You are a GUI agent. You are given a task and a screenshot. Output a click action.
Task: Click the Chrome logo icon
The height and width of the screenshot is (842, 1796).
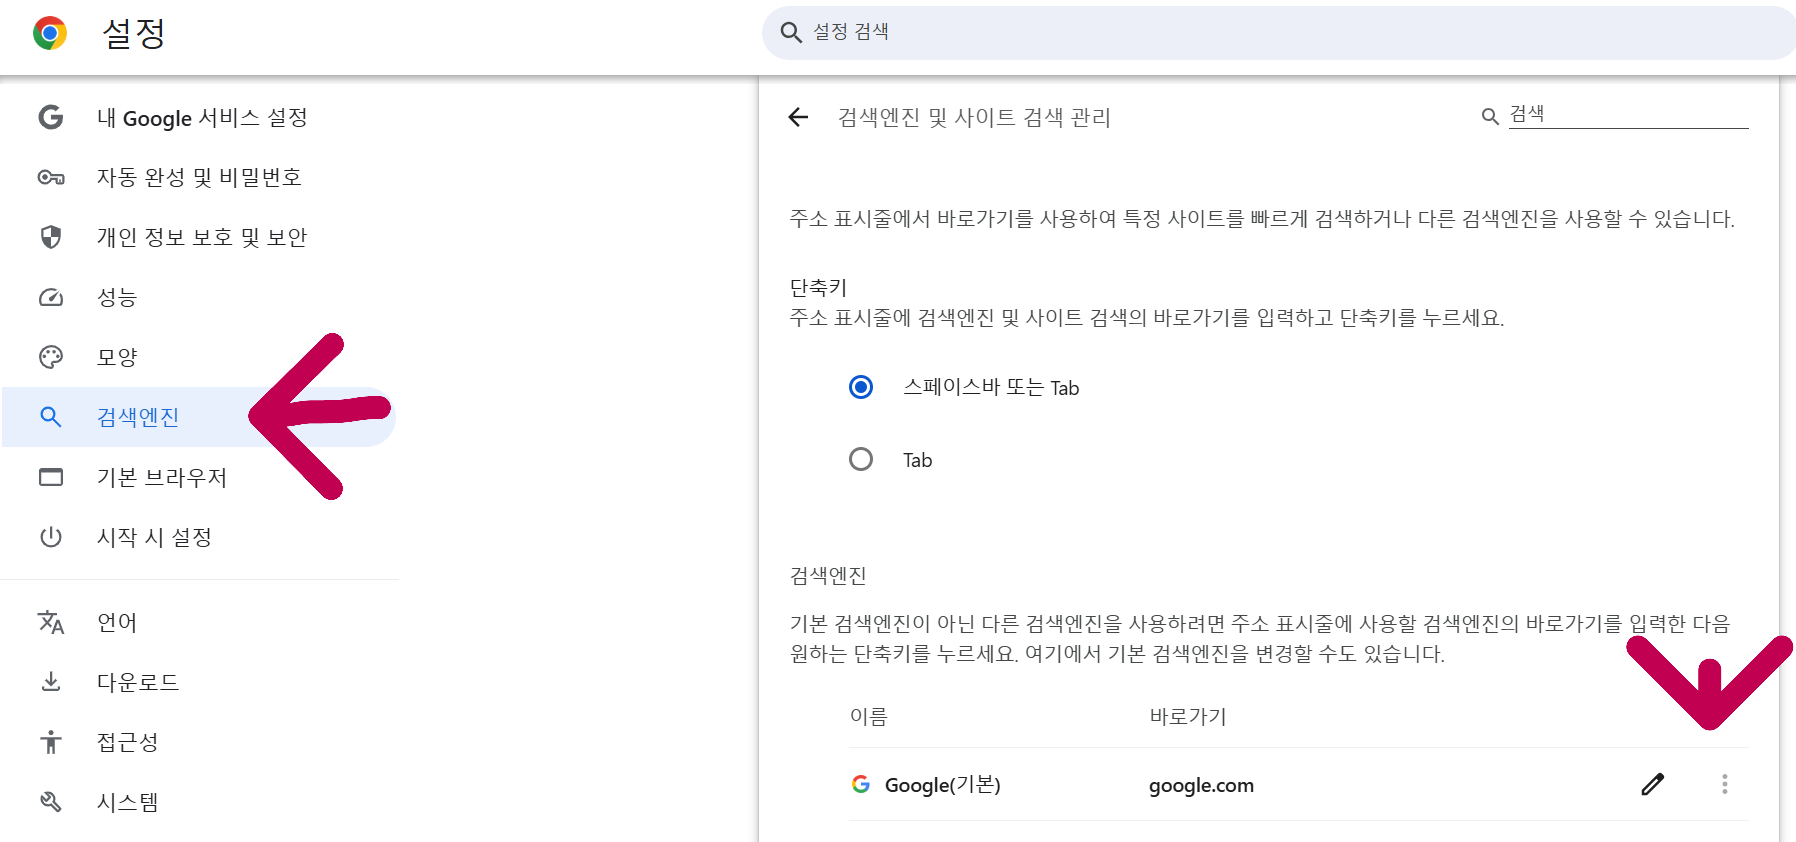49,33
